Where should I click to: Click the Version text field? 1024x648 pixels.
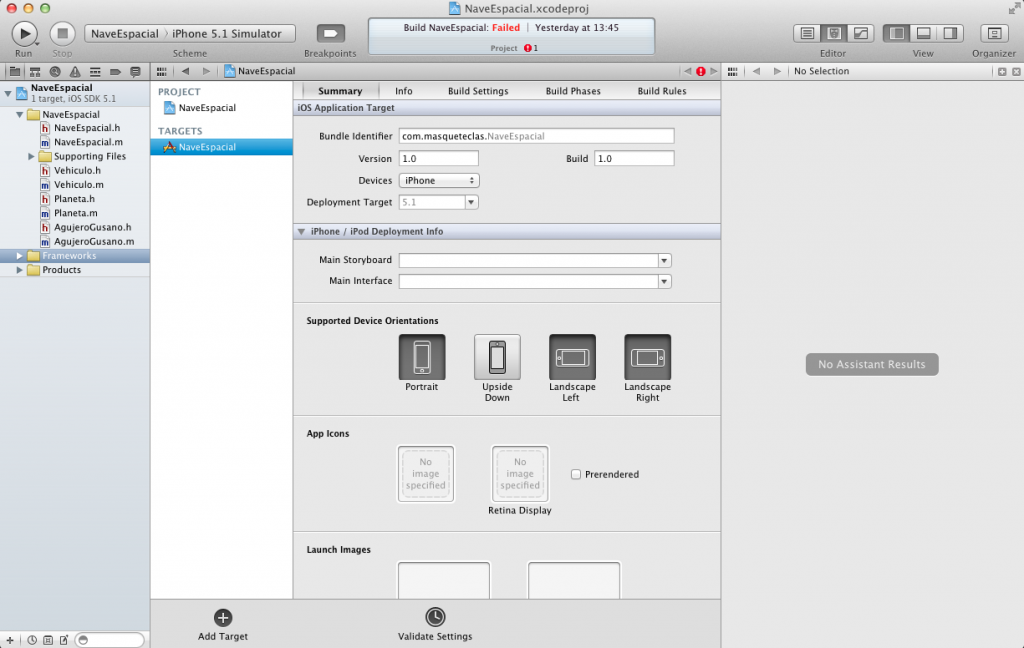438,158
